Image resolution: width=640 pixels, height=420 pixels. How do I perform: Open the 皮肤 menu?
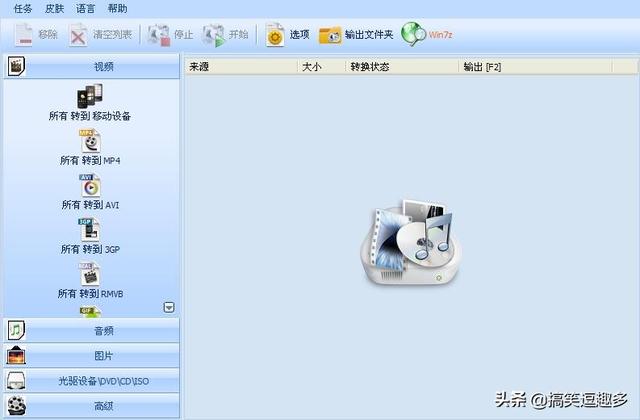click(x=54, y=9)
